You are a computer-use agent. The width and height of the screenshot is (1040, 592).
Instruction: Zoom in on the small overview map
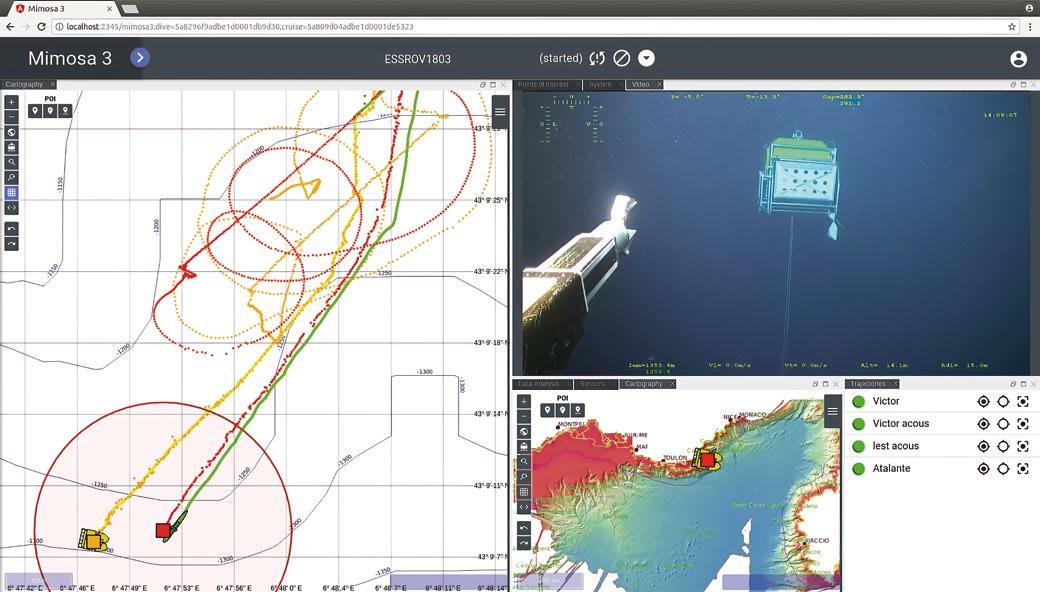523,402
